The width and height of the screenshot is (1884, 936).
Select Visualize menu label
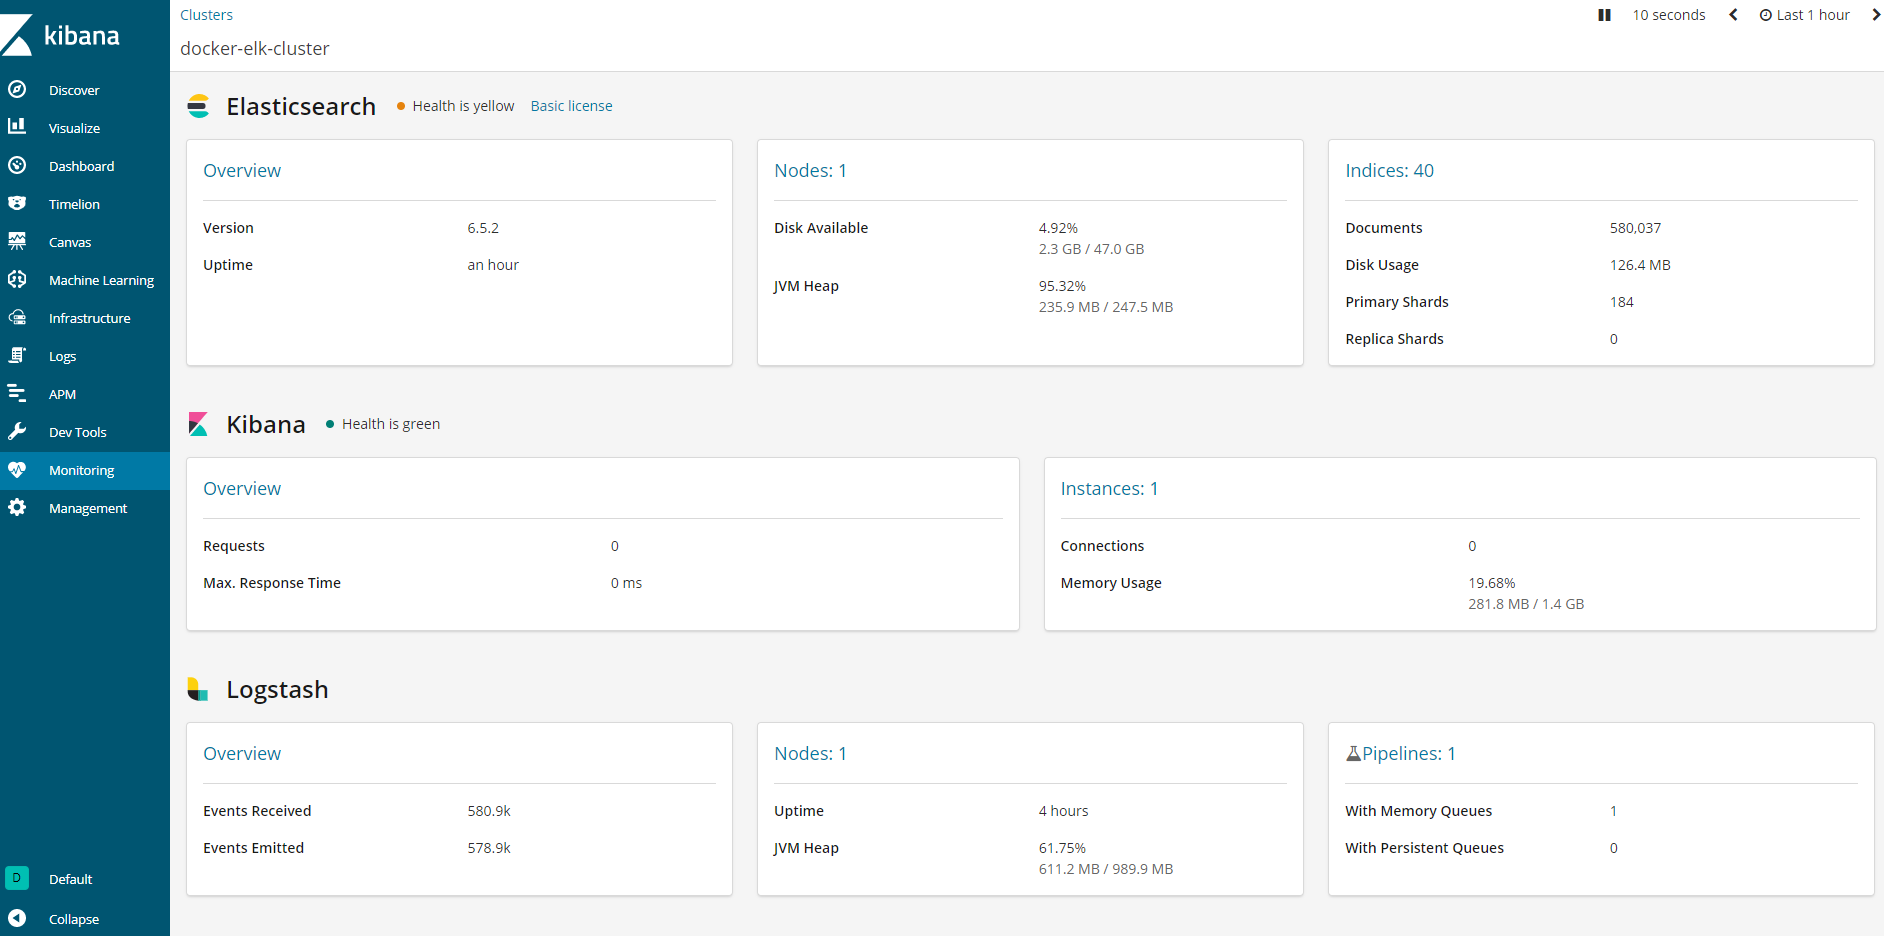point(74,128)
